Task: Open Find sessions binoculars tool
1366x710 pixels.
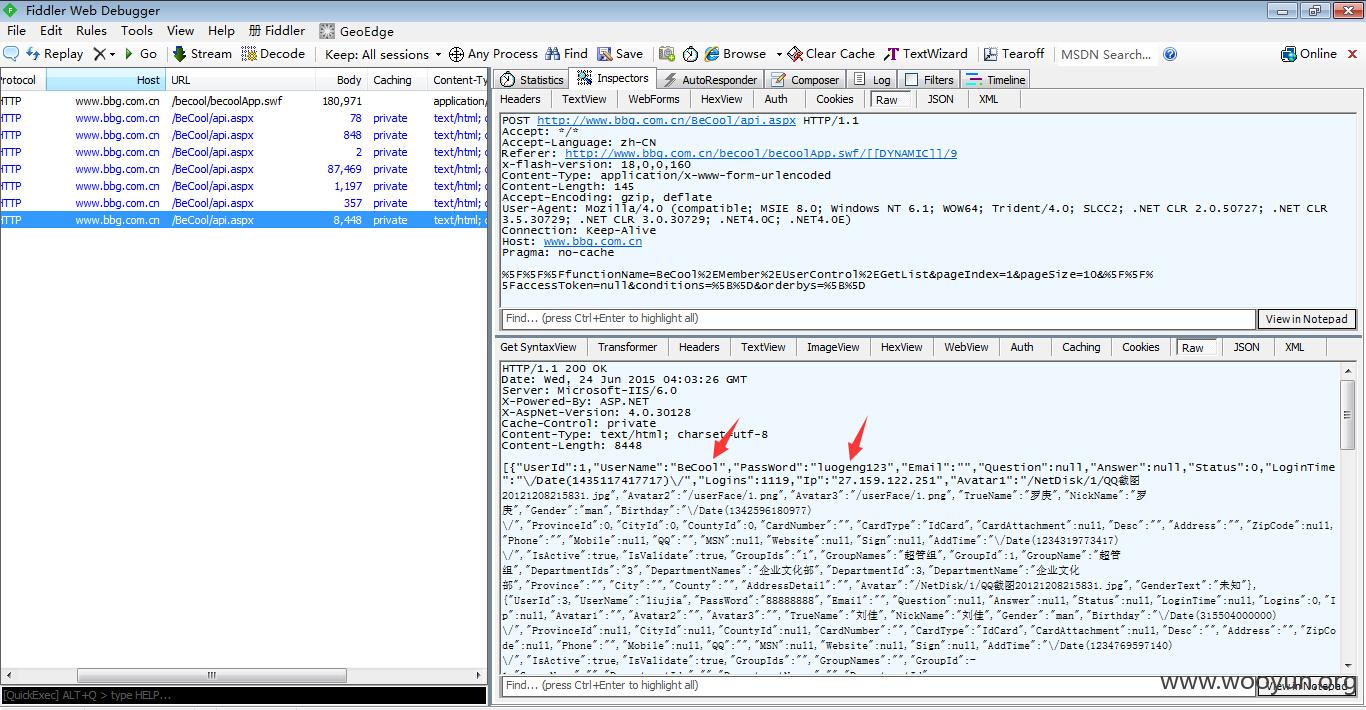Action: (566, 54)
